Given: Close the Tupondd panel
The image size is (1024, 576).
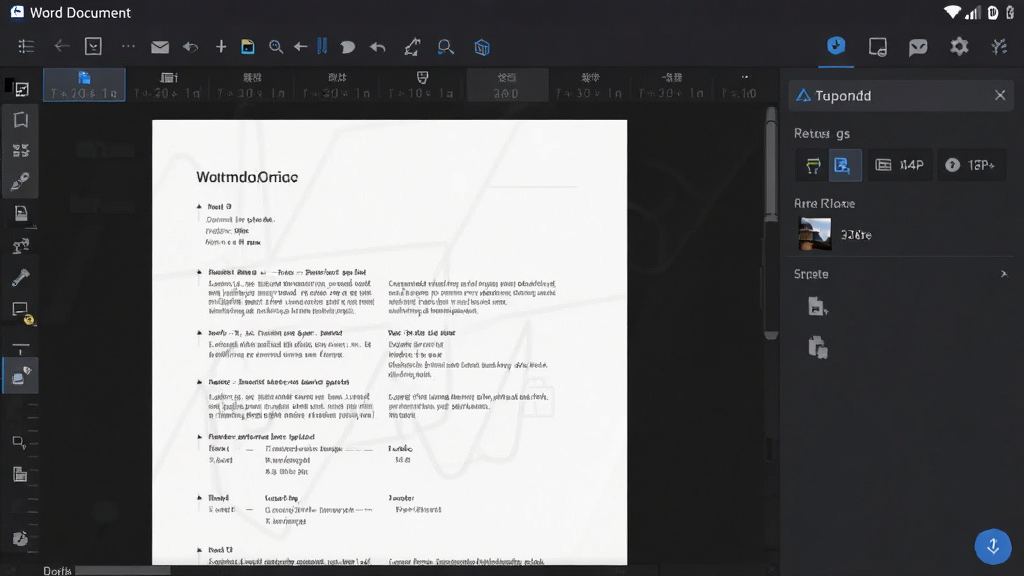Looking at the screenshot, I should click(1000, 95).
